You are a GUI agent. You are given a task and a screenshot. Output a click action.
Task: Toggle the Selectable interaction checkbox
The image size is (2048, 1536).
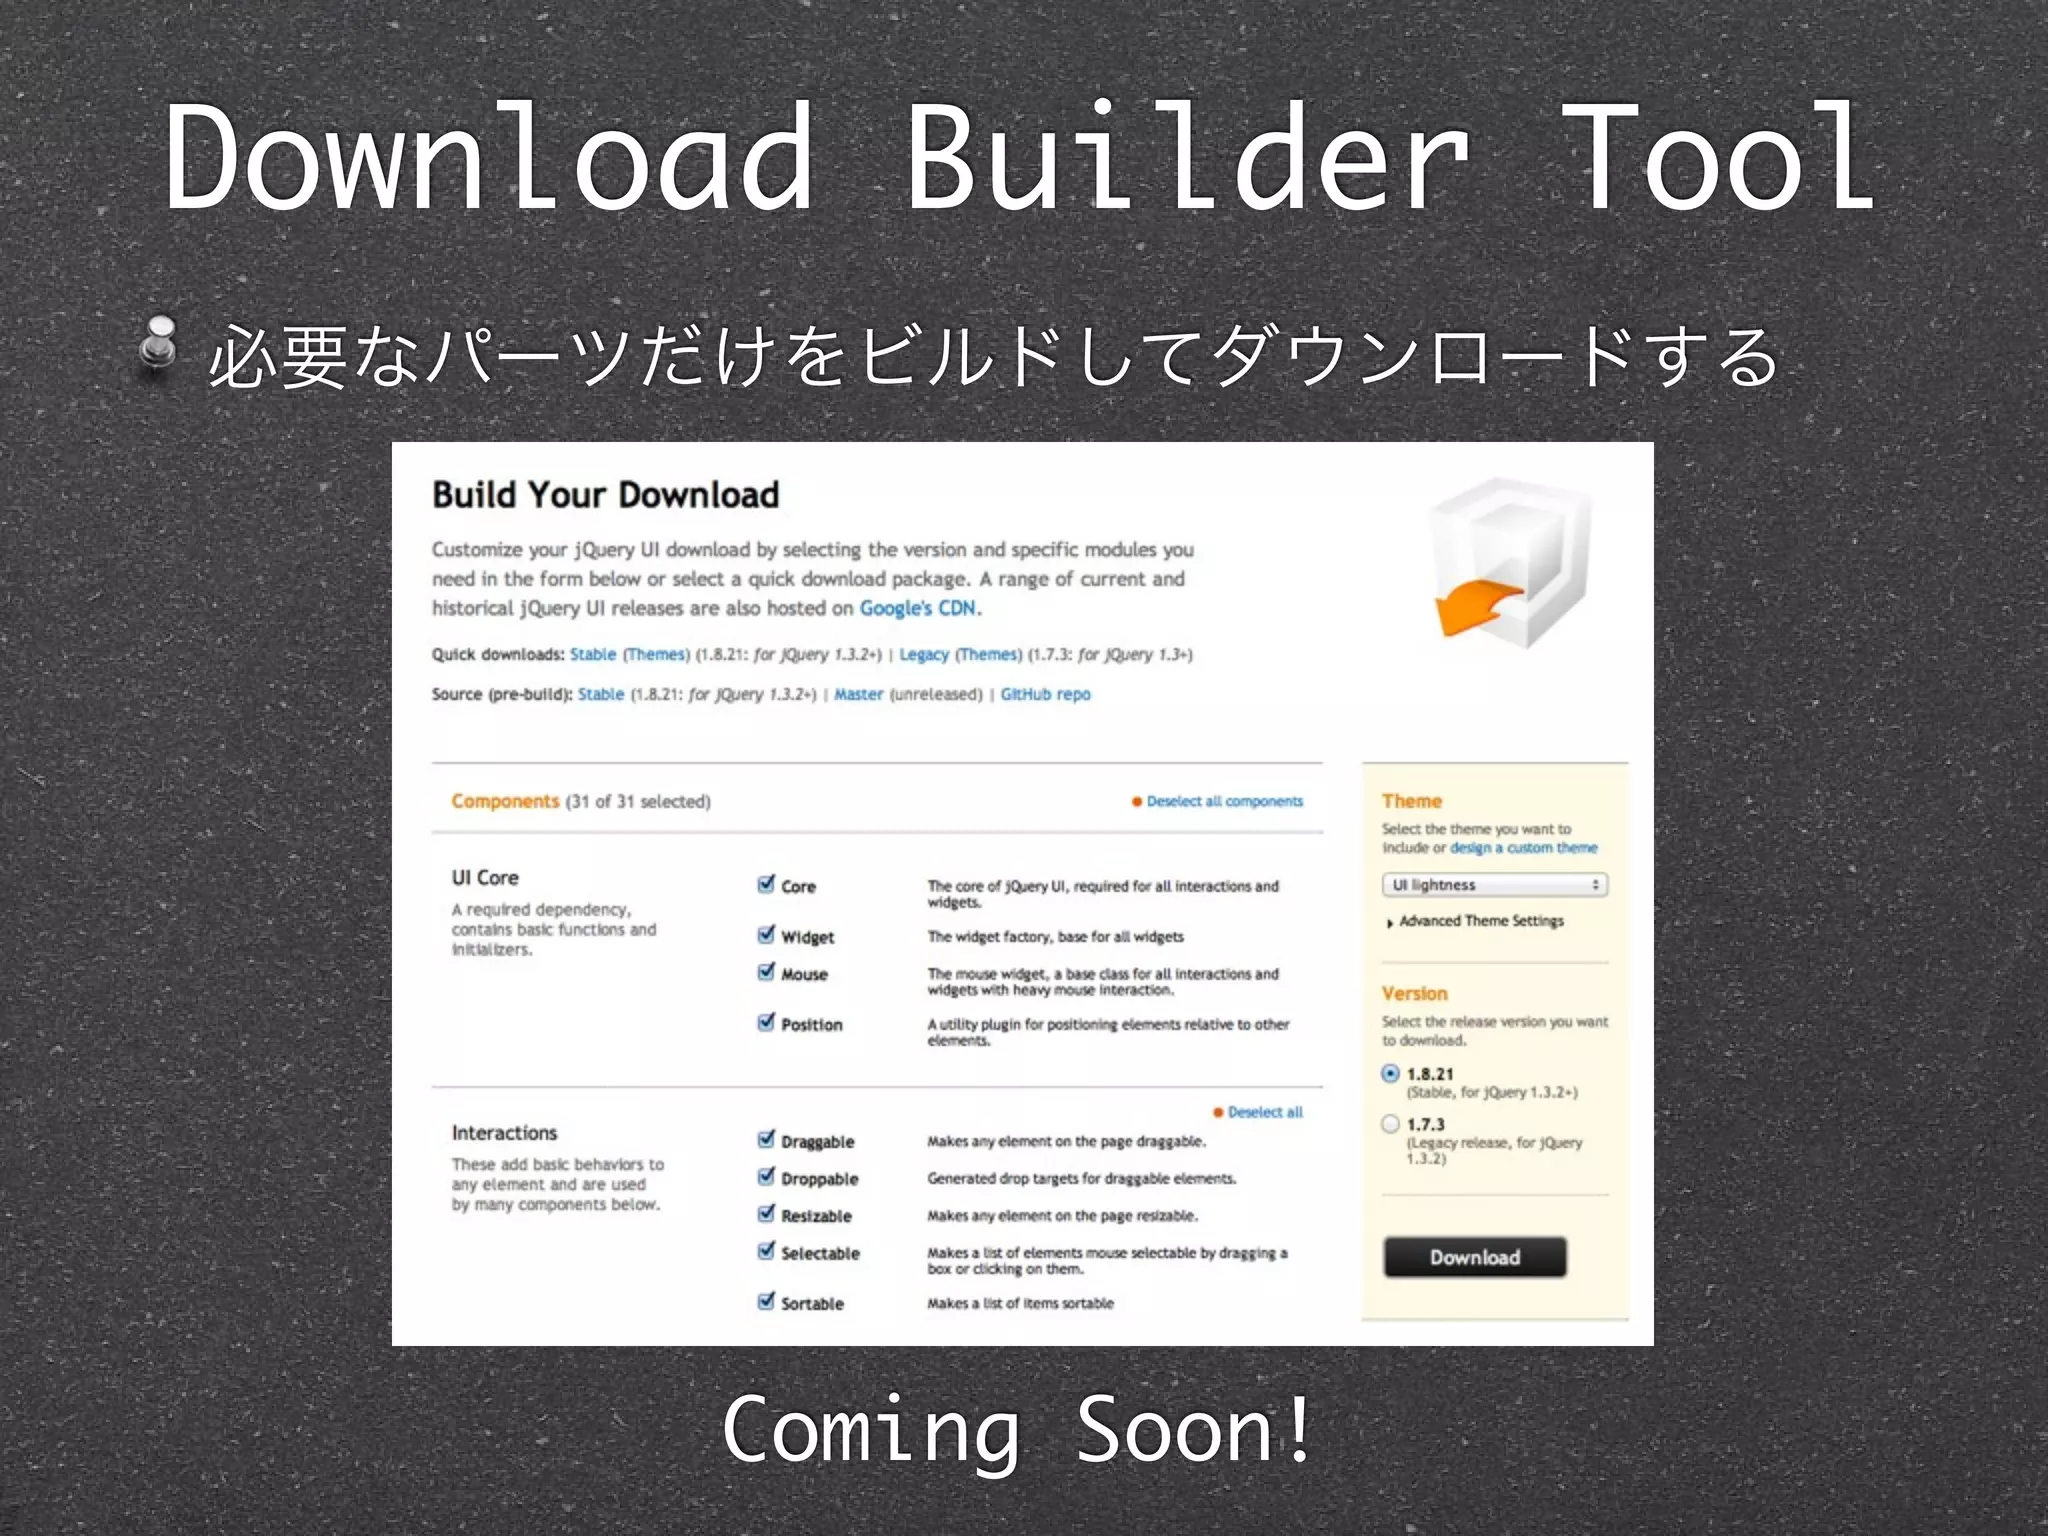click(766, 1251)
